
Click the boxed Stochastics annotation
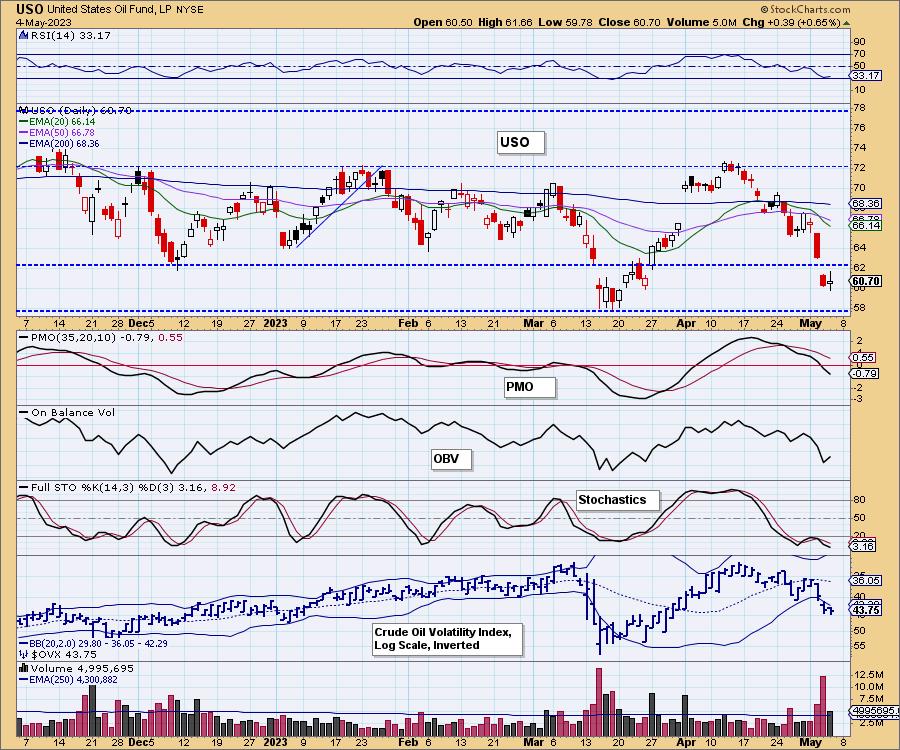click(x=618, y=500)
